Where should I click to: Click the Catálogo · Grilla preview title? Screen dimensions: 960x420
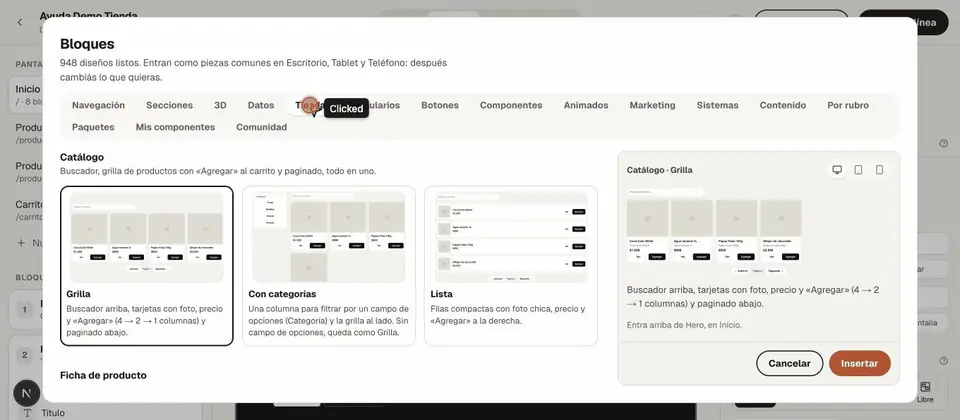point(659,170)
